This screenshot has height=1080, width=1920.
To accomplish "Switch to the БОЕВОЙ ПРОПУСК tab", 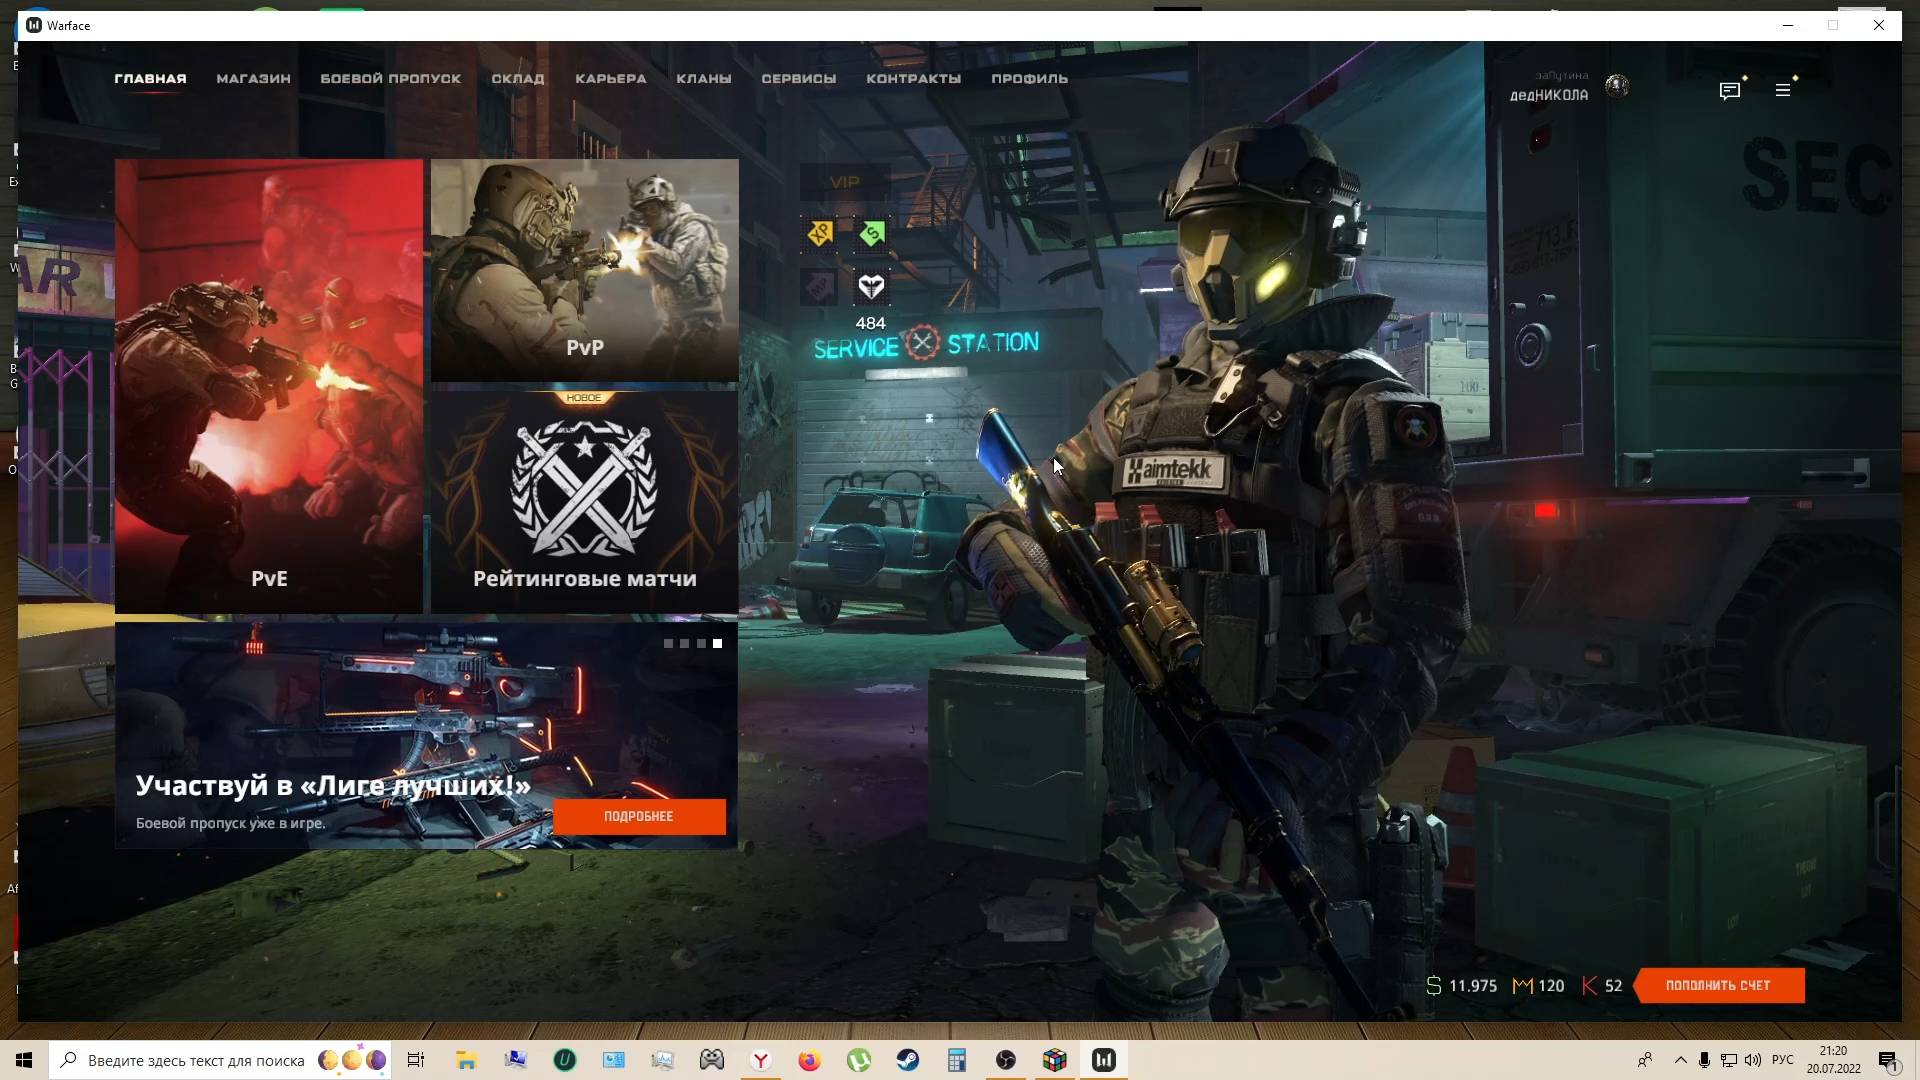I will 390,79.
